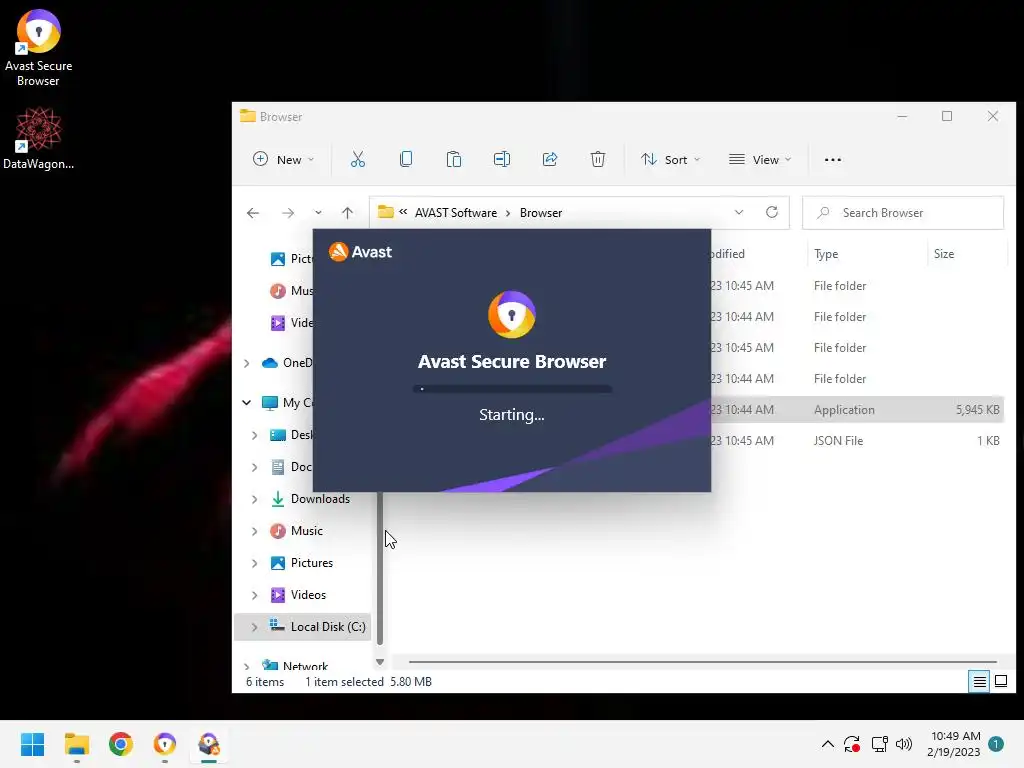The height and width of the screenshot is (768, 1024).
Task: Click the sync update tray icon
Action: pos(852,744)
